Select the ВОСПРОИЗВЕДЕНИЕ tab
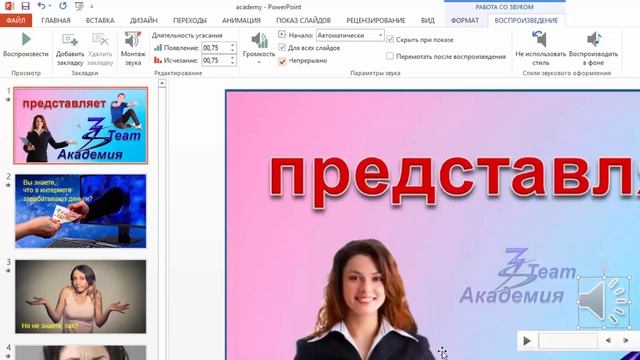 tap(526, 20)
